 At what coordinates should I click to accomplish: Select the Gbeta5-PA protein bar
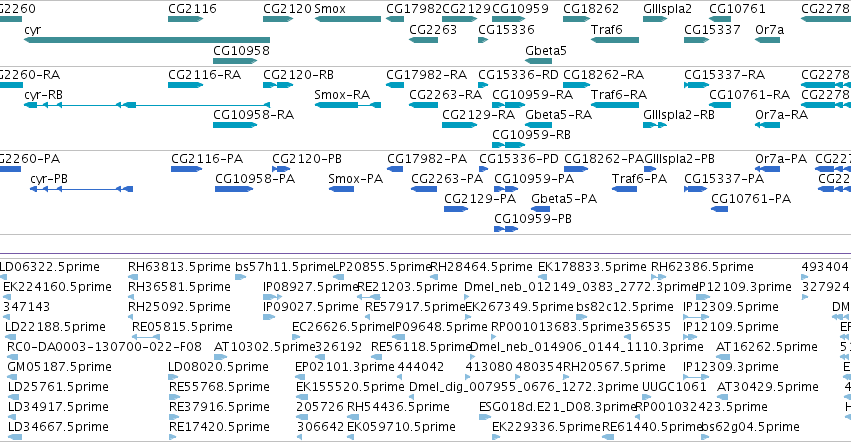point(542,209)
